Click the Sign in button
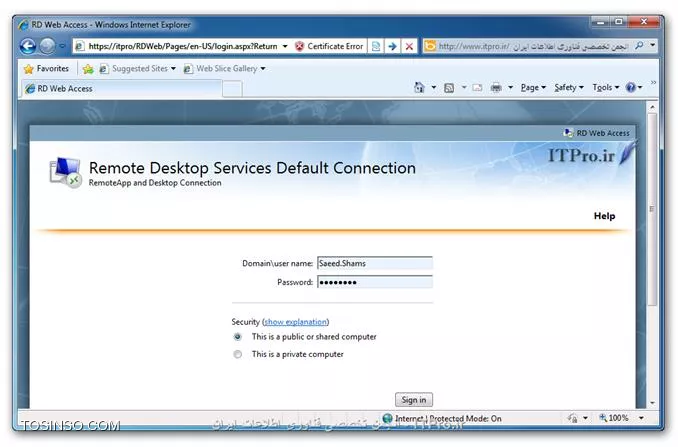678x447 pixels. 414,400
